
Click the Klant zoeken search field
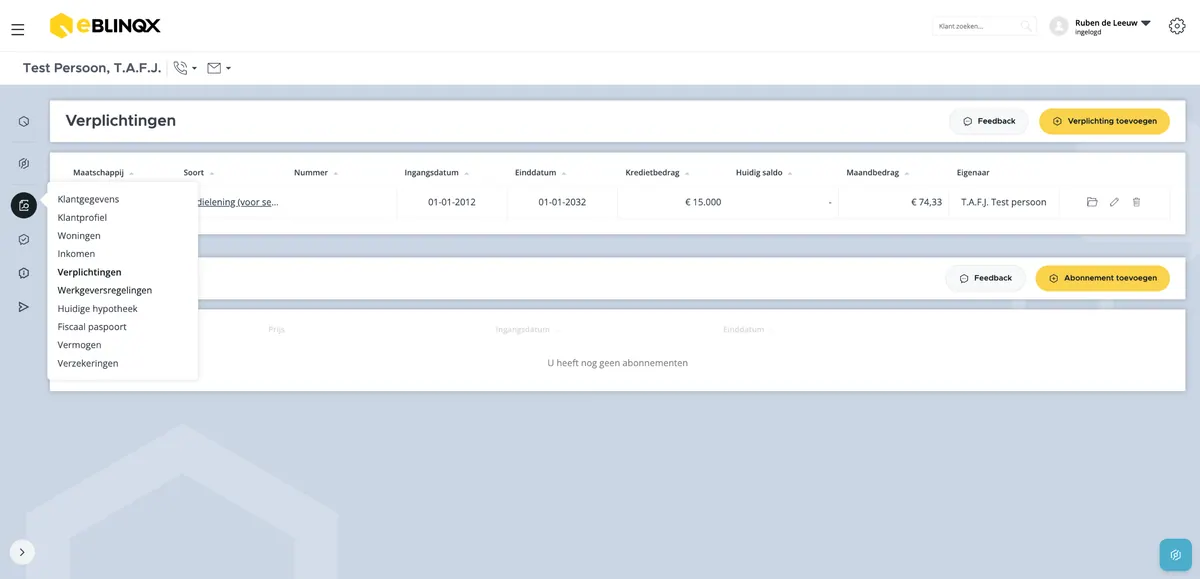coord(984,26)
